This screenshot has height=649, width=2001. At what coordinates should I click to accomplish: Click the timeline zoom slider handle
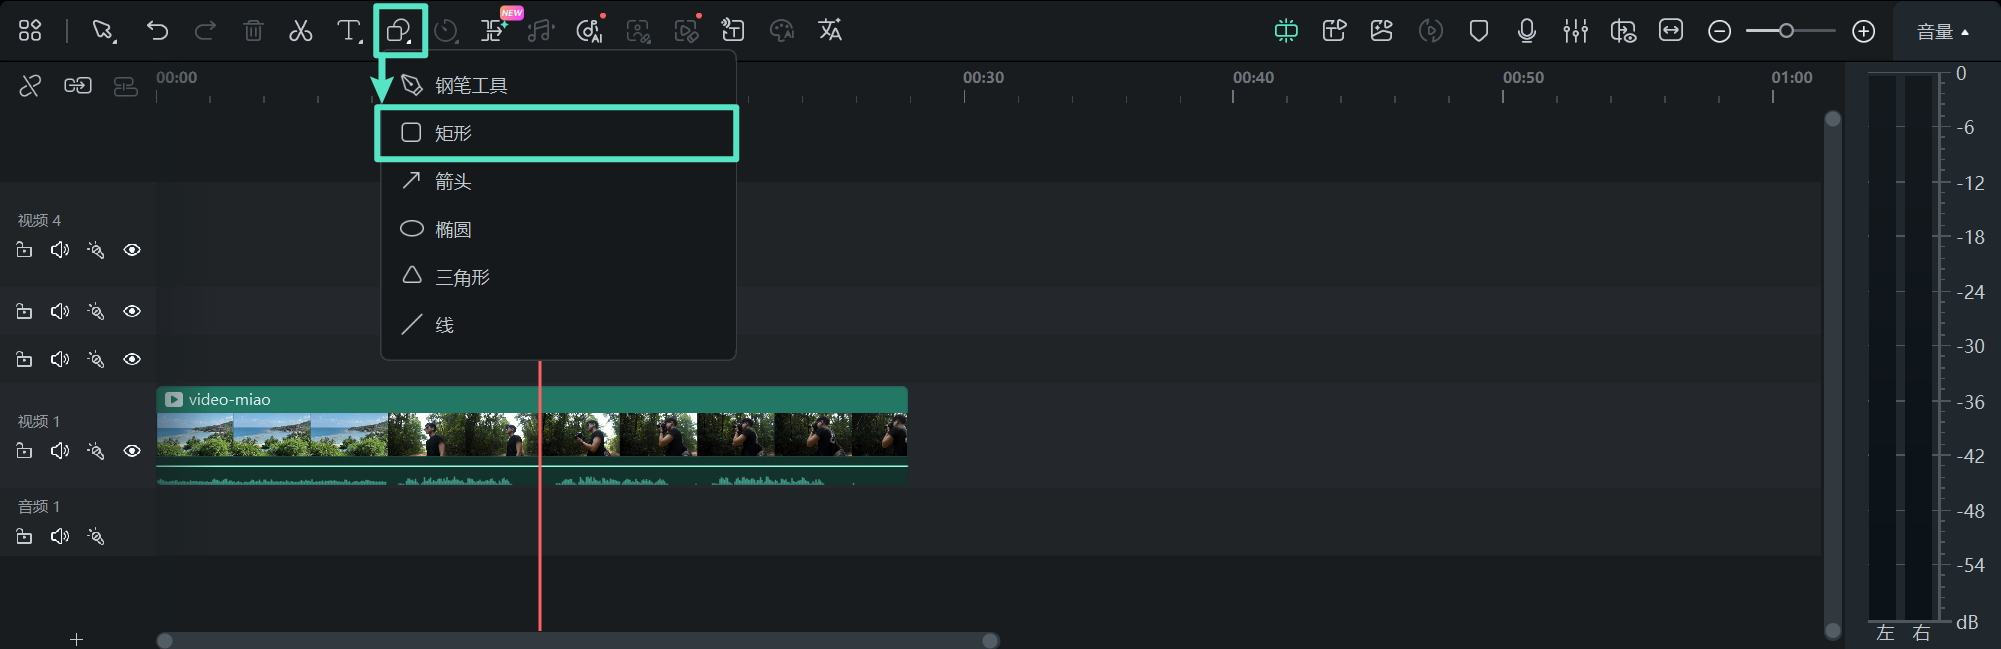tap(1786, 31)
